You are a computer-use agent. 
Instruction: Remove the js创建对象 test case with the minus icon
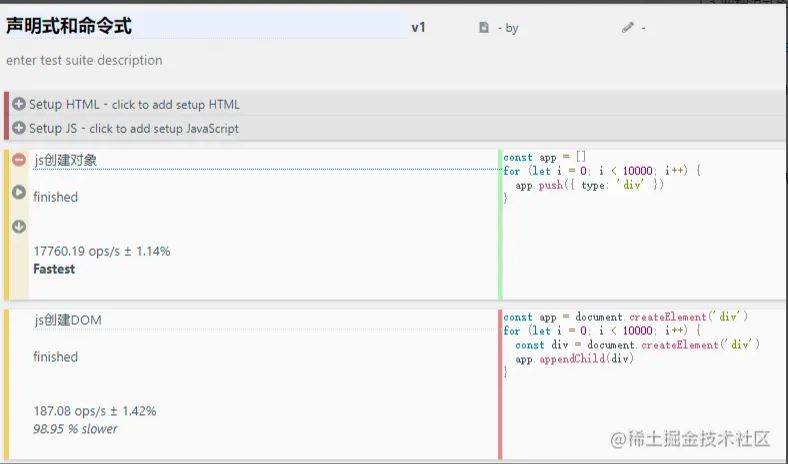pyautogui.click(x=19, y=160)
